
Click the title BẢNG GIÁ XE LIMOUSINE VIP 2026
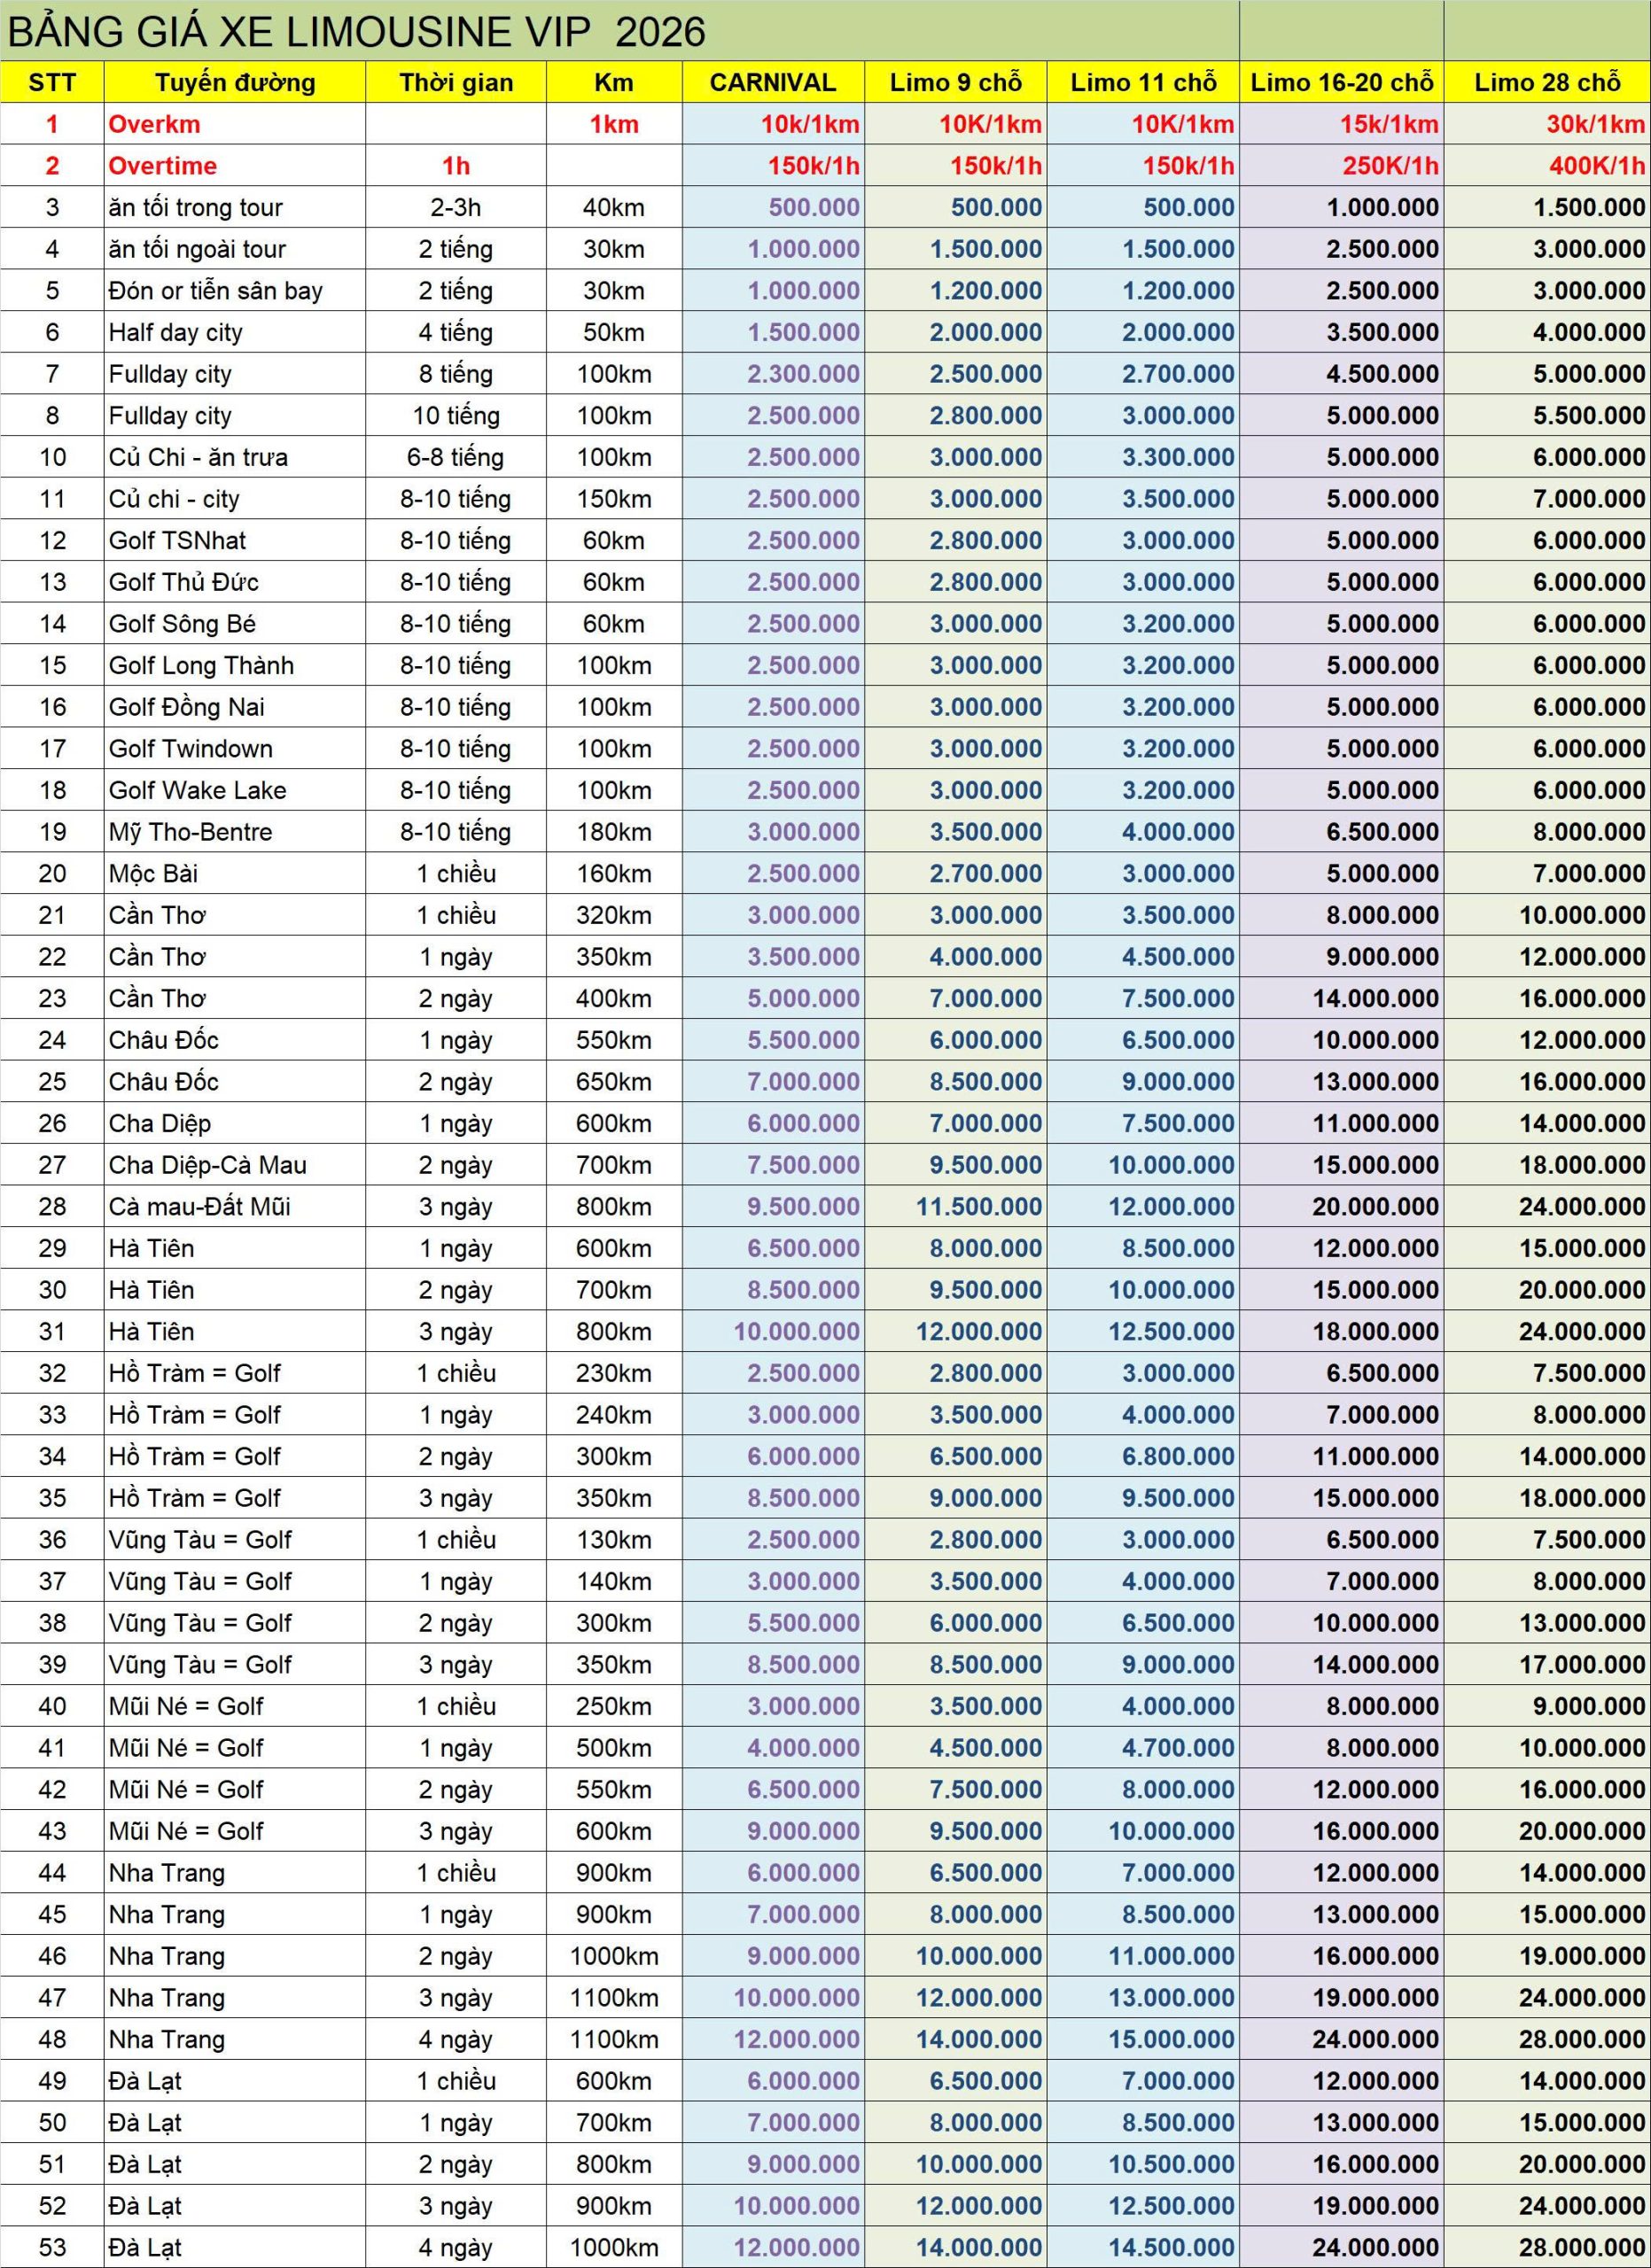coord(356,32)
